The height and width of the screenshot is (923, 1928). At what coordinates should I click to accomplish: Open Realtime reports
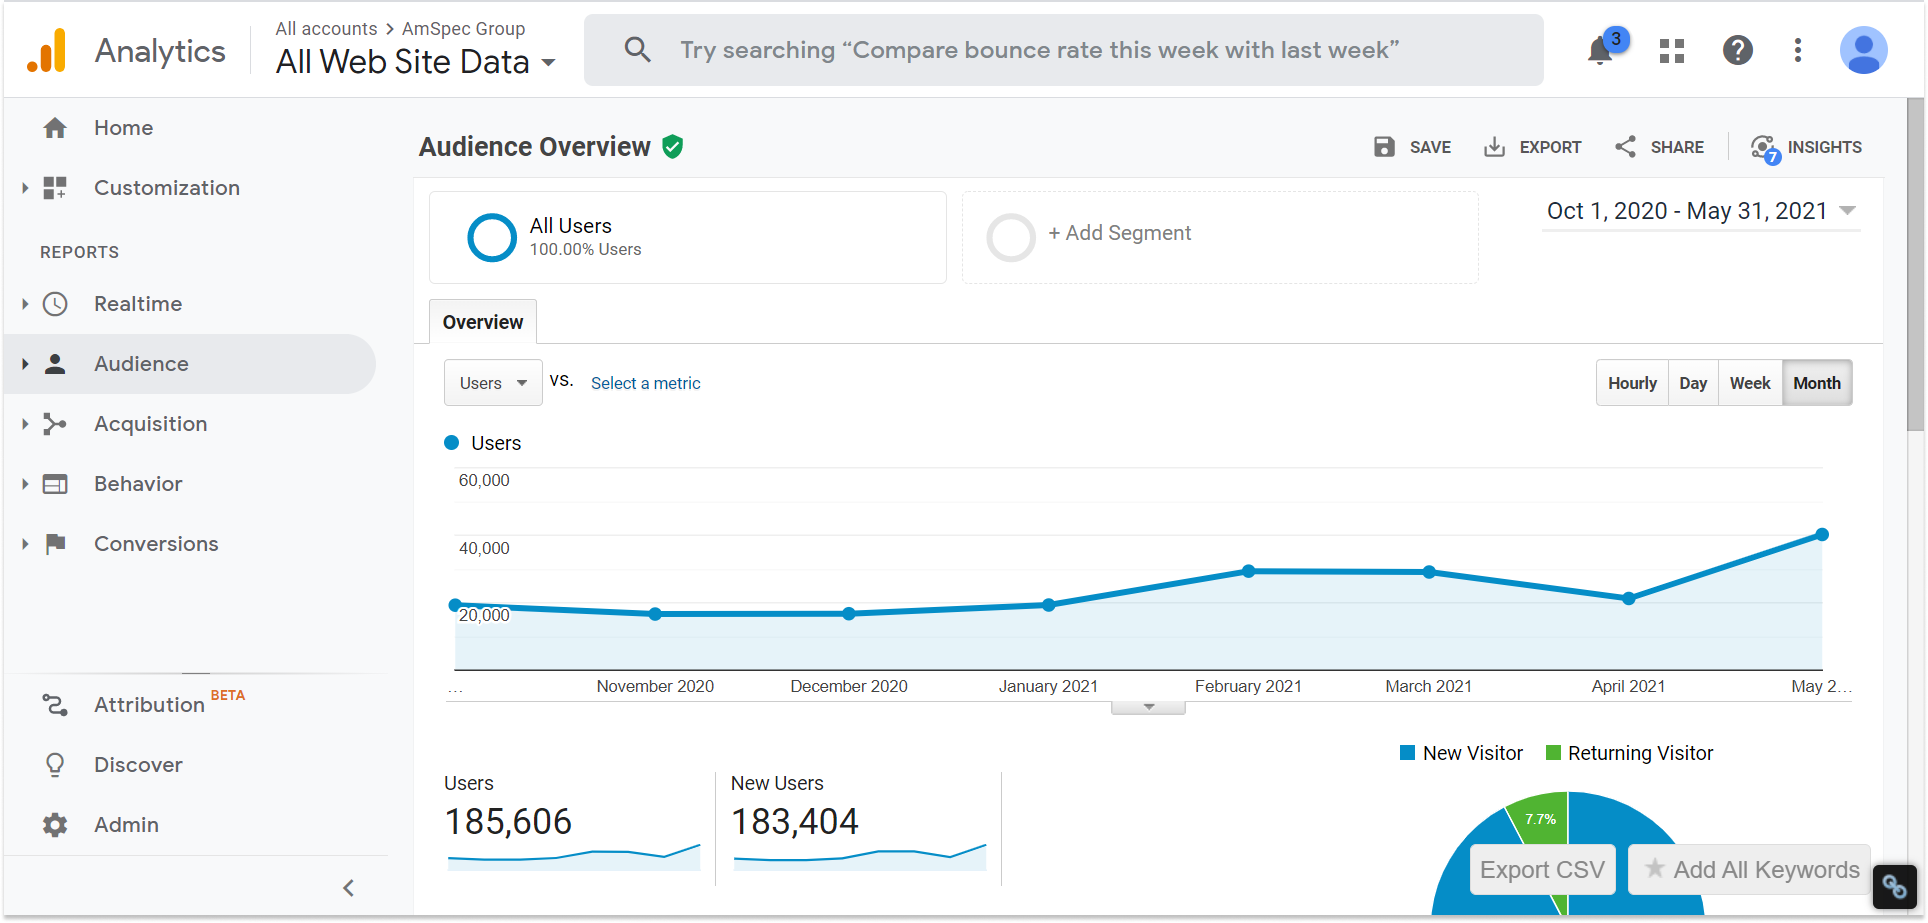tap(138, 304)
